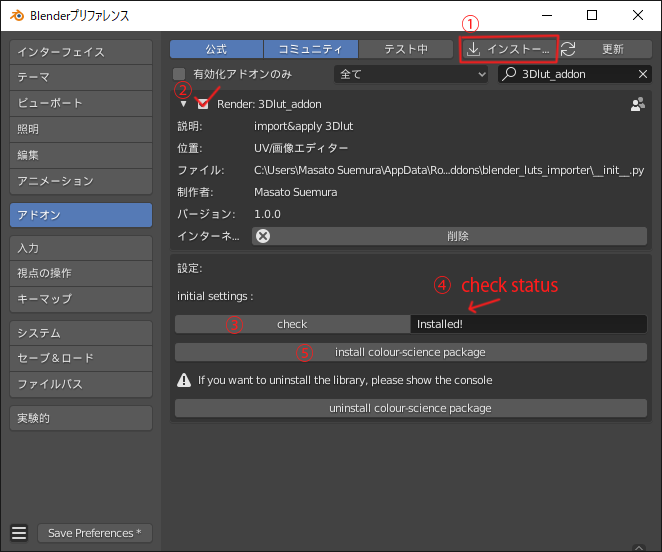Click the 更新 refresh button
This screenshot has width=662, height=552.
(x=606, y=49)
